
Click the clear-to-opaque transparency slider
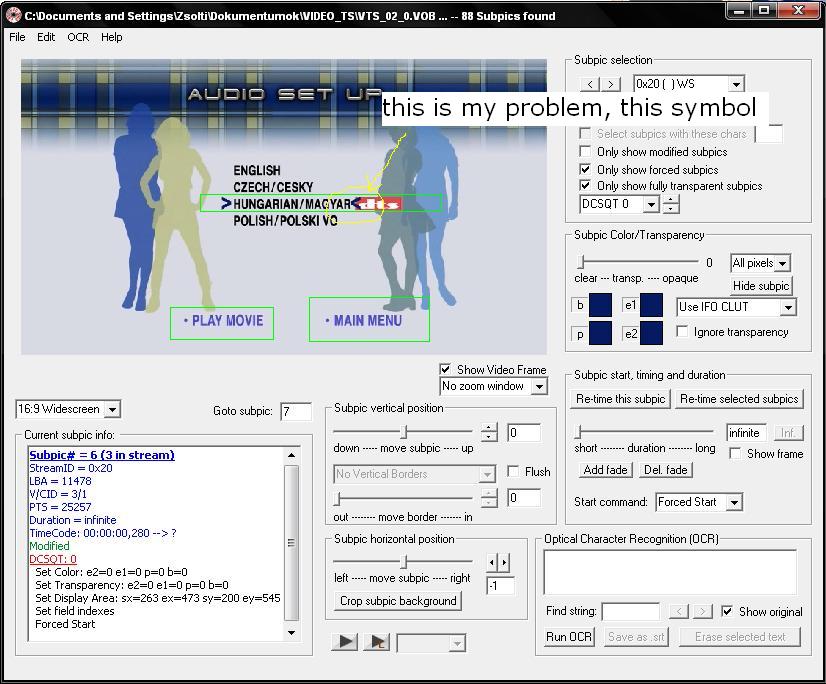pos(637,262)
